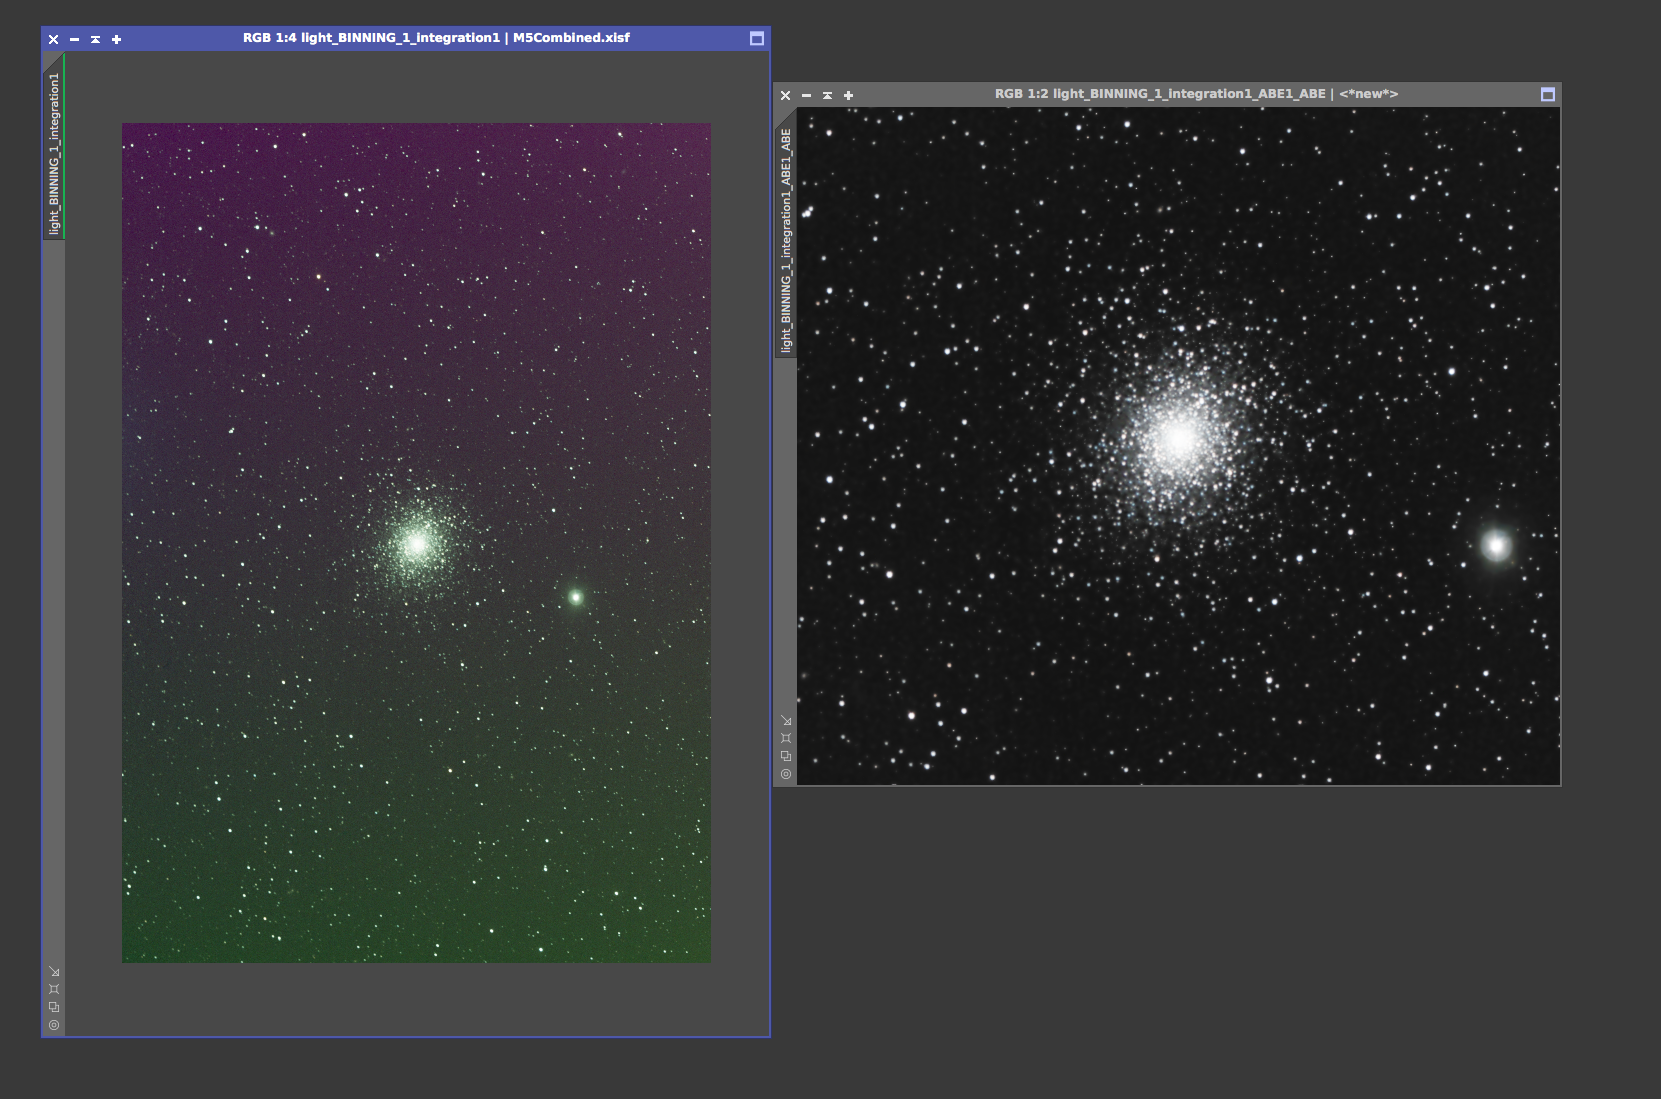This screenshot has width=1661, height=1099.
Task: Iconize the M5Combined.xisf window
Action: tap(74, 40)
